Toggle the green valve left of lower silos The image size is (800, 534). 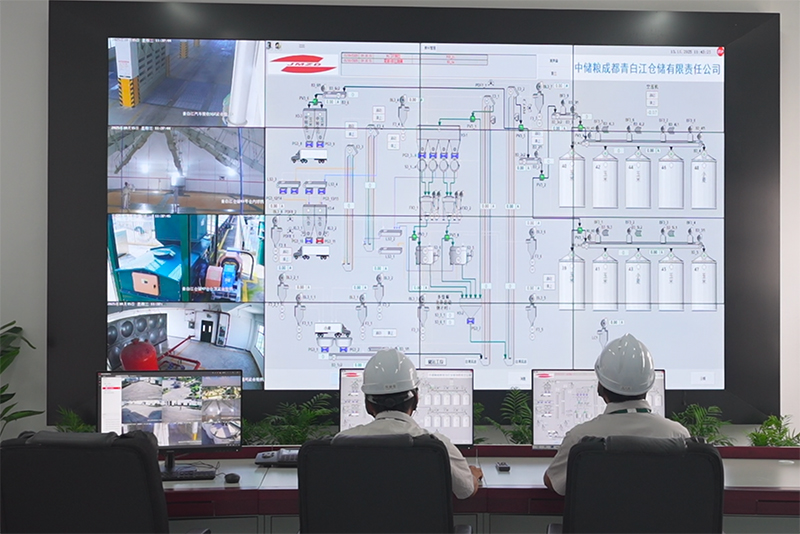(579, 231)
